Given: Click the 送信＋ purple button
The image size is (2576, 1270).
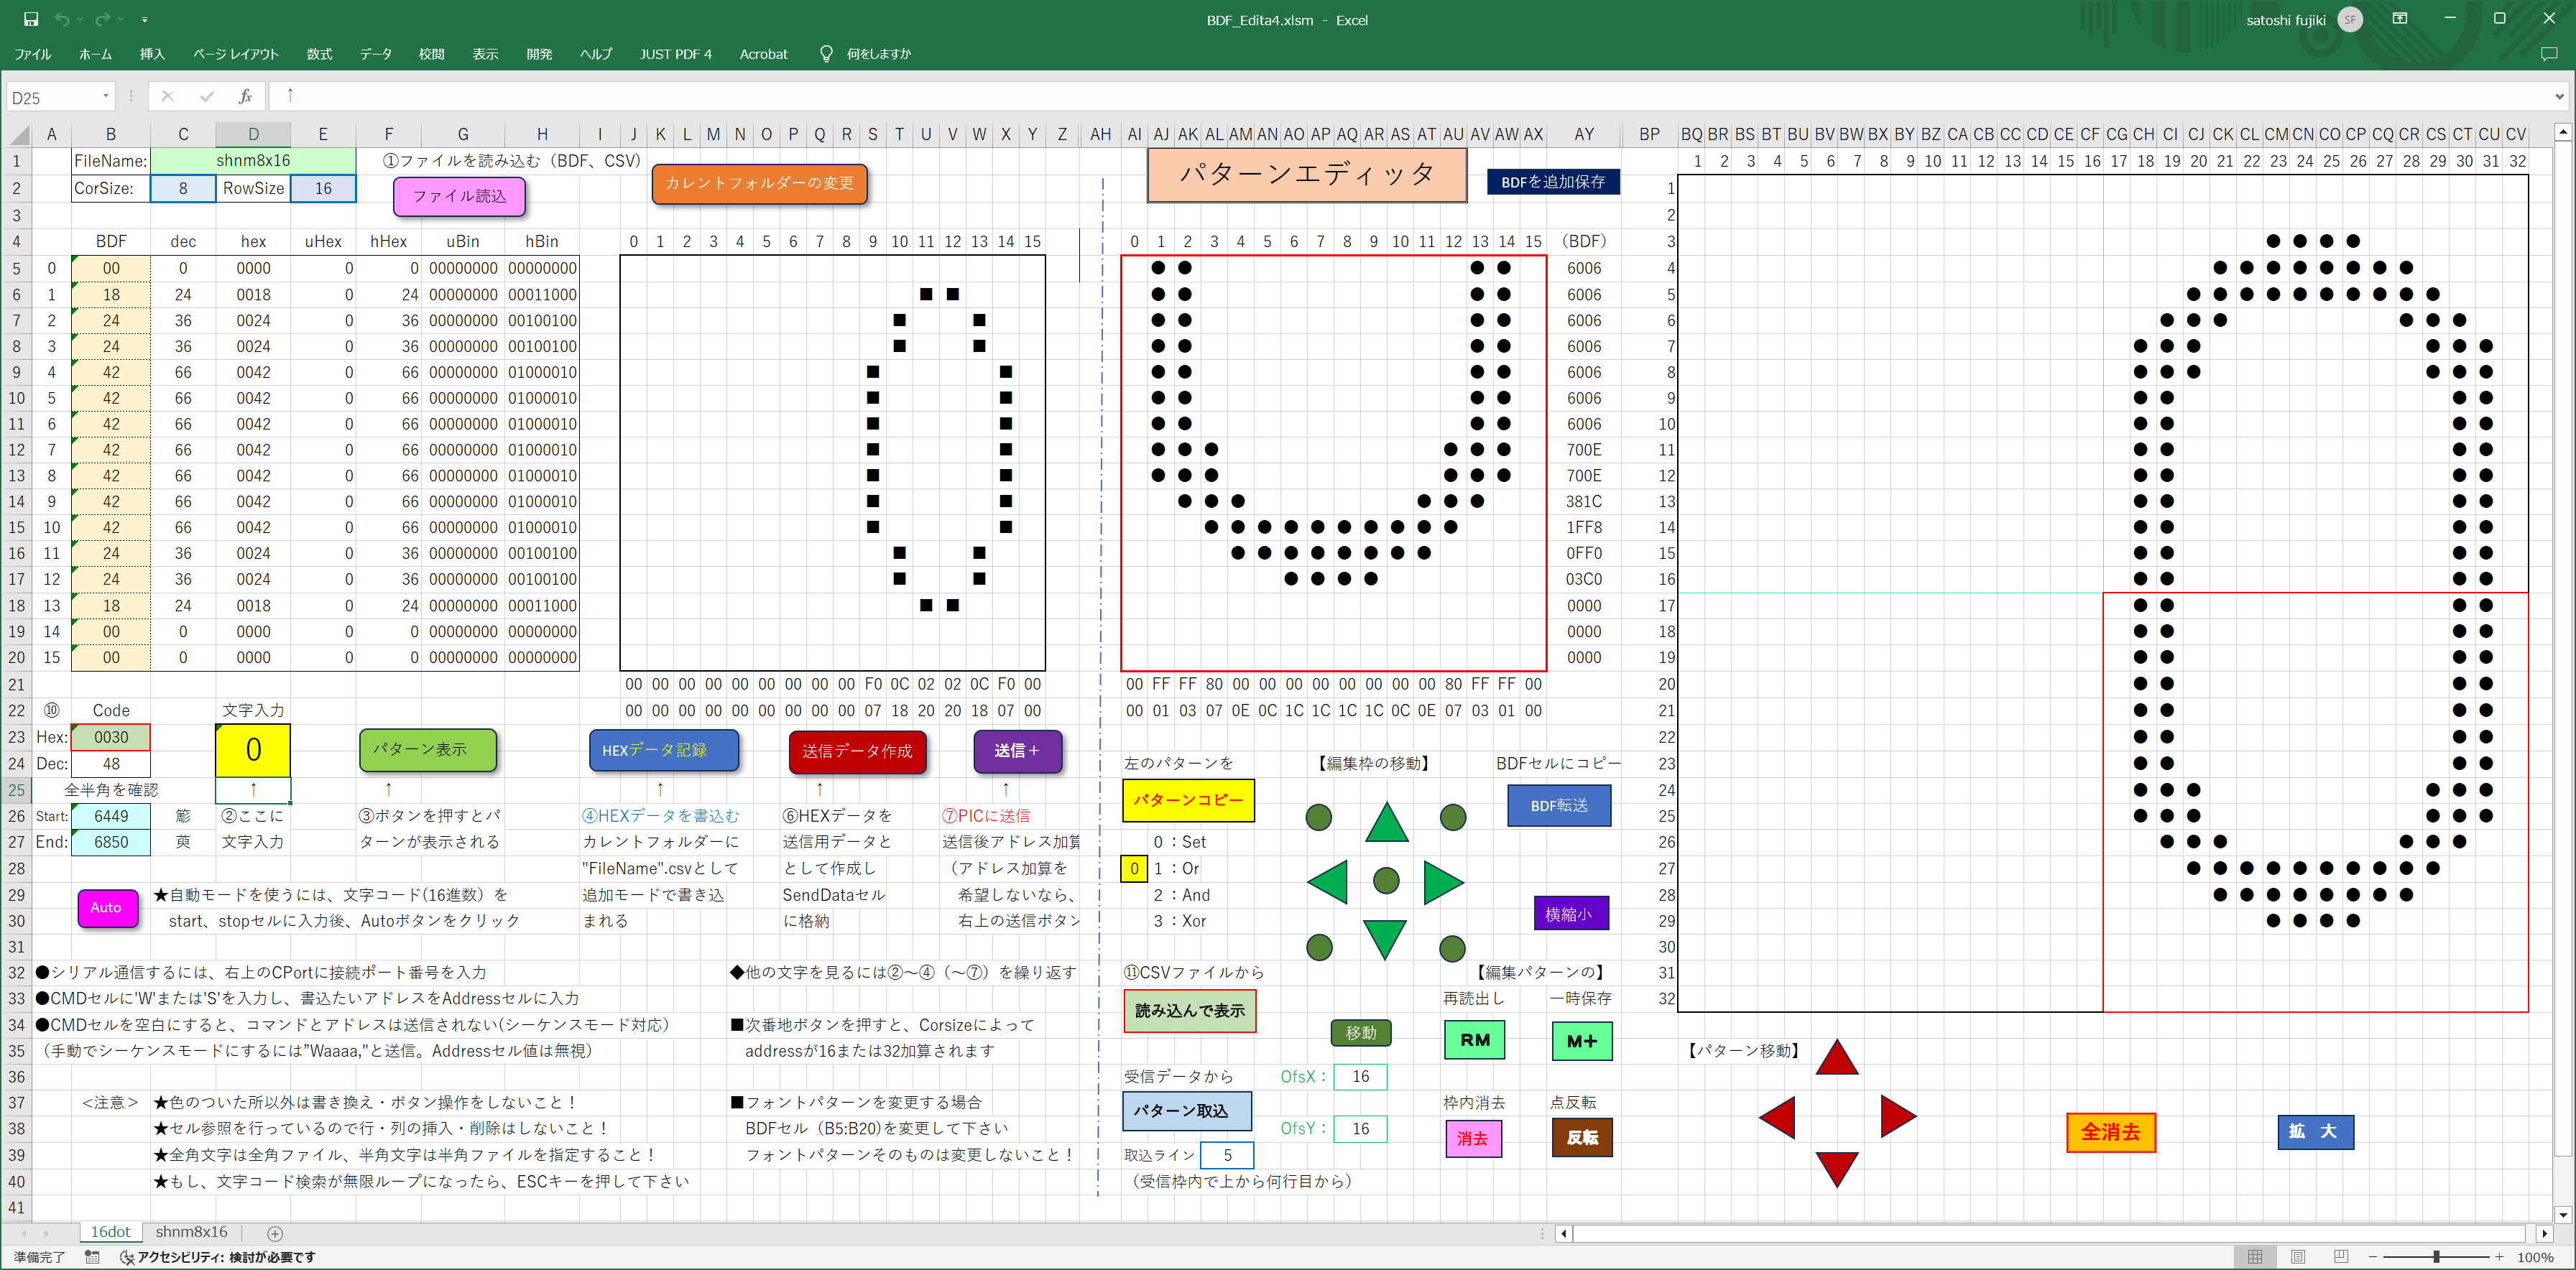Looking at the screenshot, I should point(1017,751).
